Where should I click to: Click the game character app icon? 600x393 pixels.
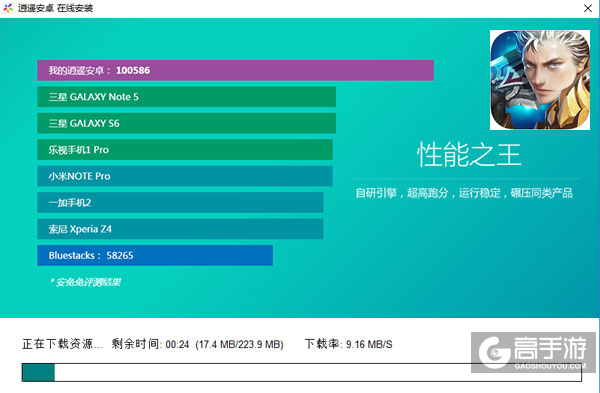coord(540,80)
